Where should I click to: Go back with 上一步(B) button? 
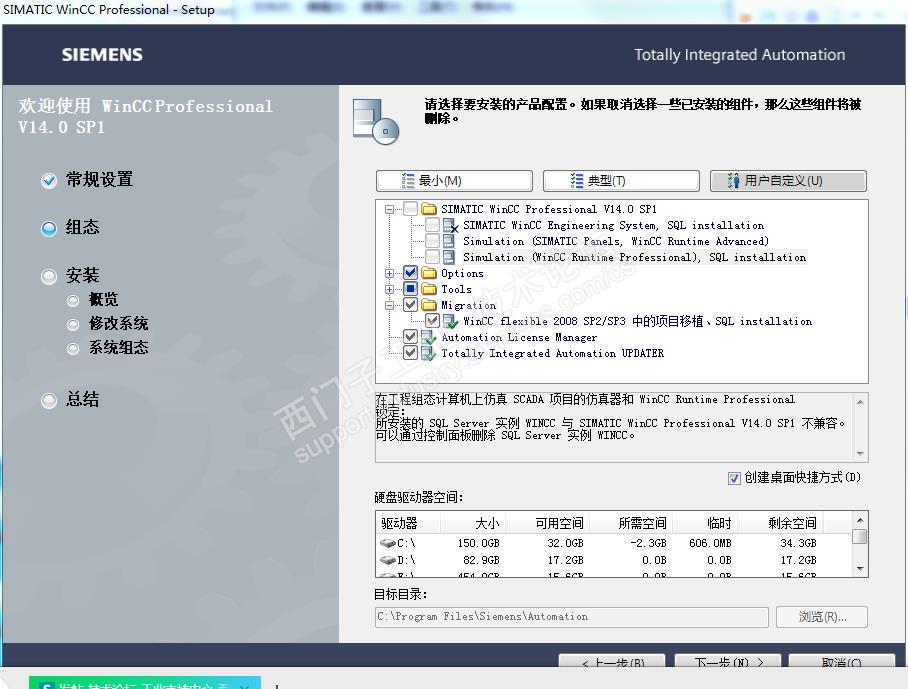[x=612, y=661]
